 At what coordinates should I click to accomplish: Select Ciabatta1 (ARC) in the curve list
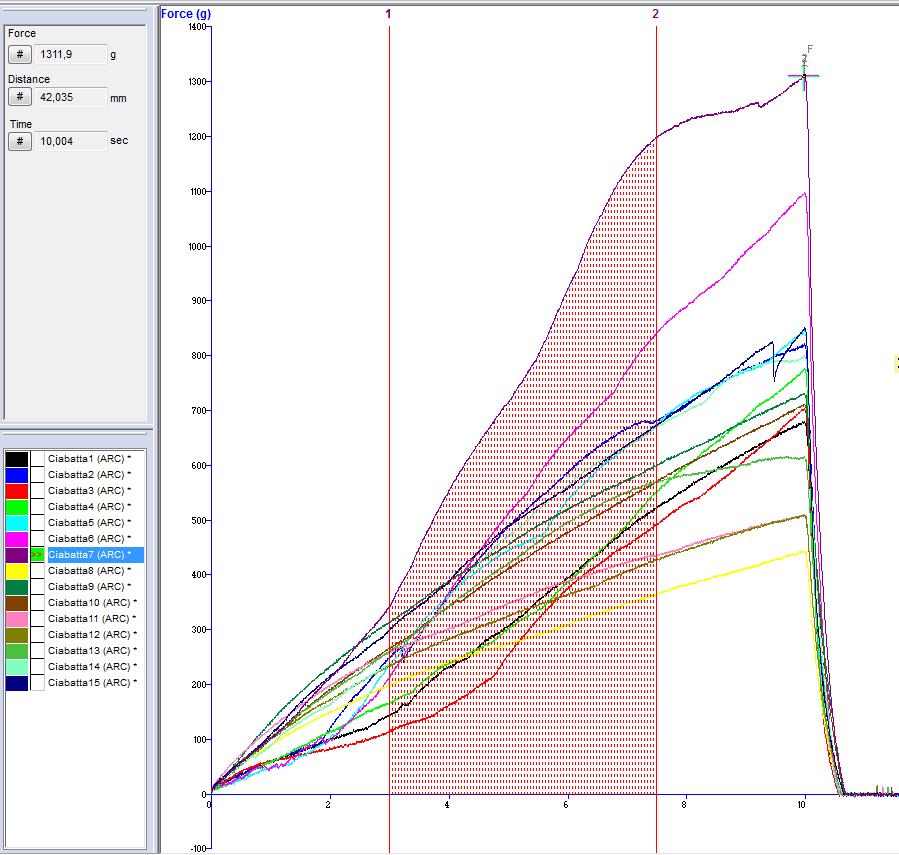[x=89, y=459]
